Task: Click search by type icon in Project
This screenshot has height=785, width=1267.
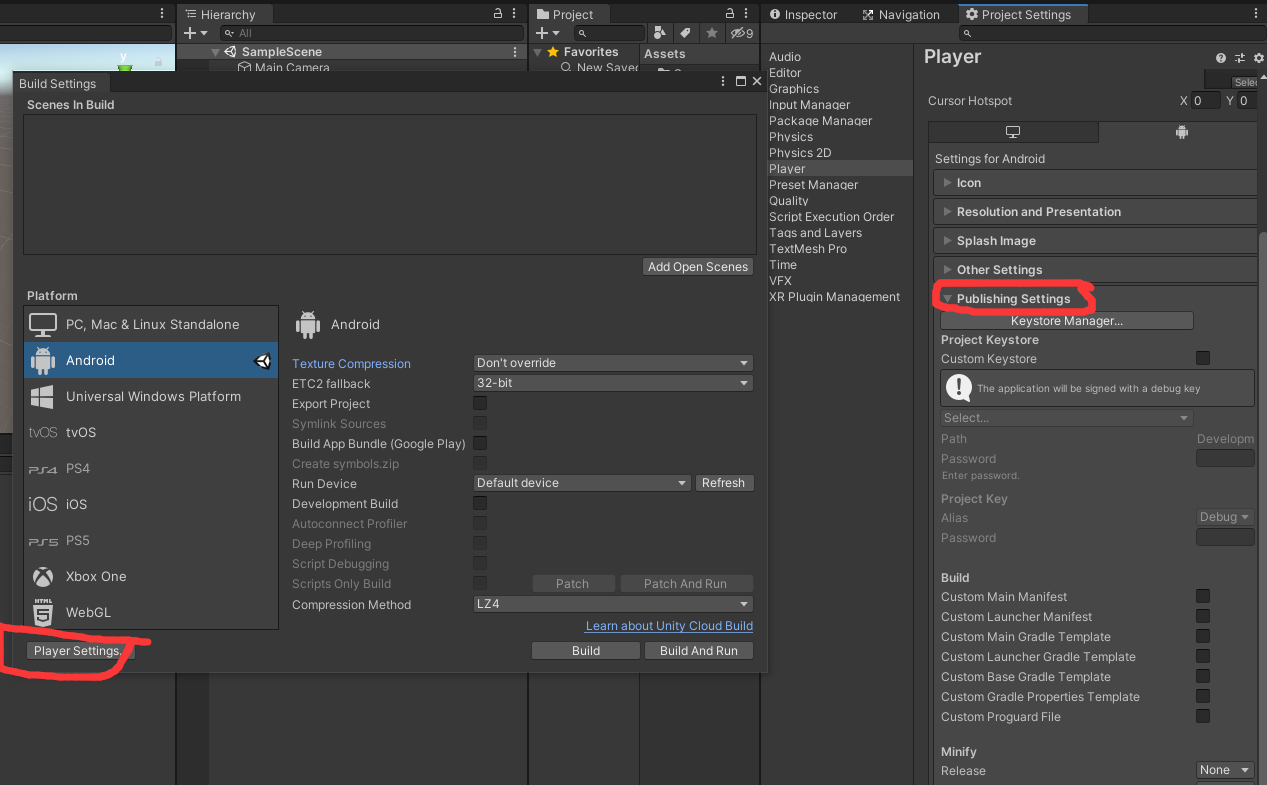Action: click(x=659, y=33)
